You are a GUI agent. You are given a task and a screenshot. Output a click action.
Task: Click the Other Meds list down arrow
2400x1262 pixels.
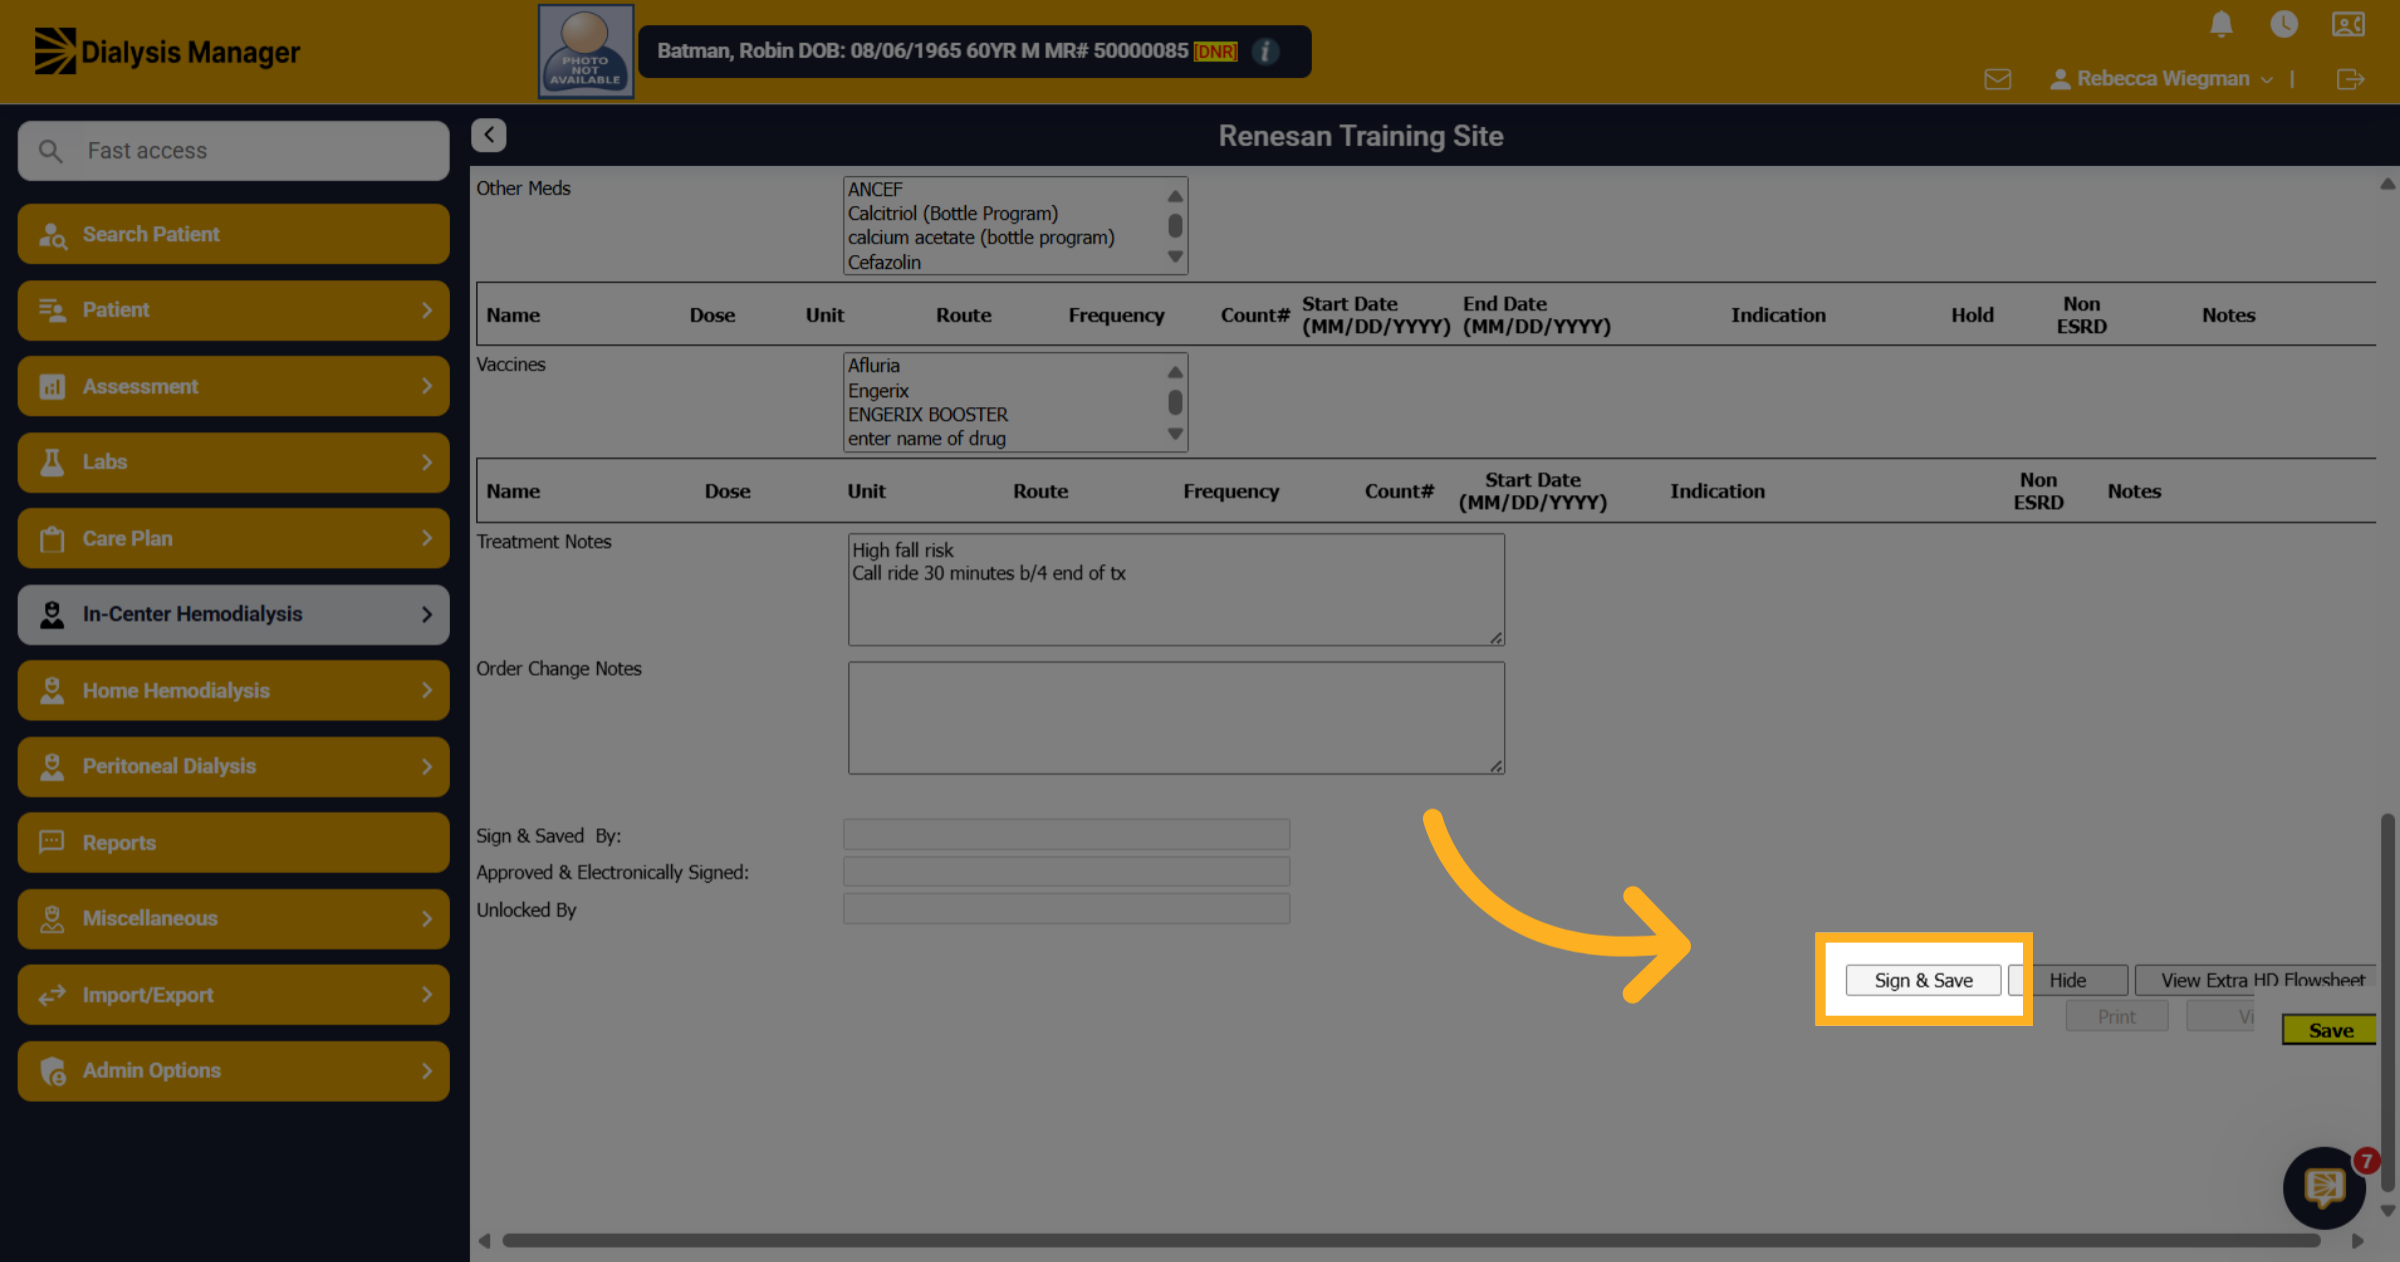click(1175, 257)
